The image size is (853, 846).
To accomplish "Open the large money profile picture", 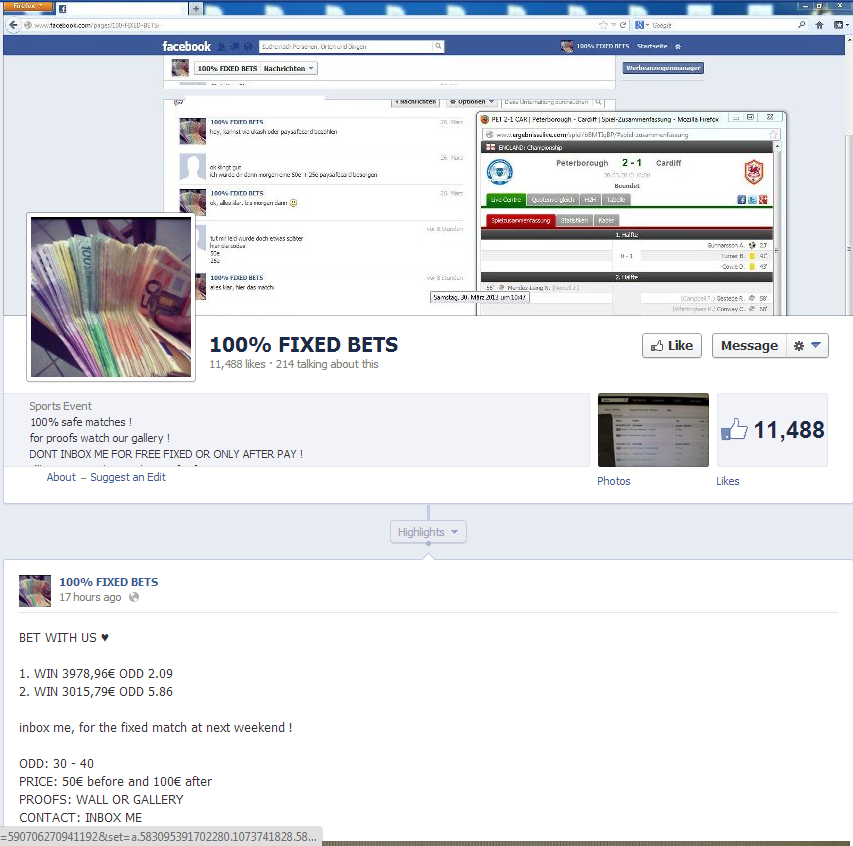I will click(111, 297).
